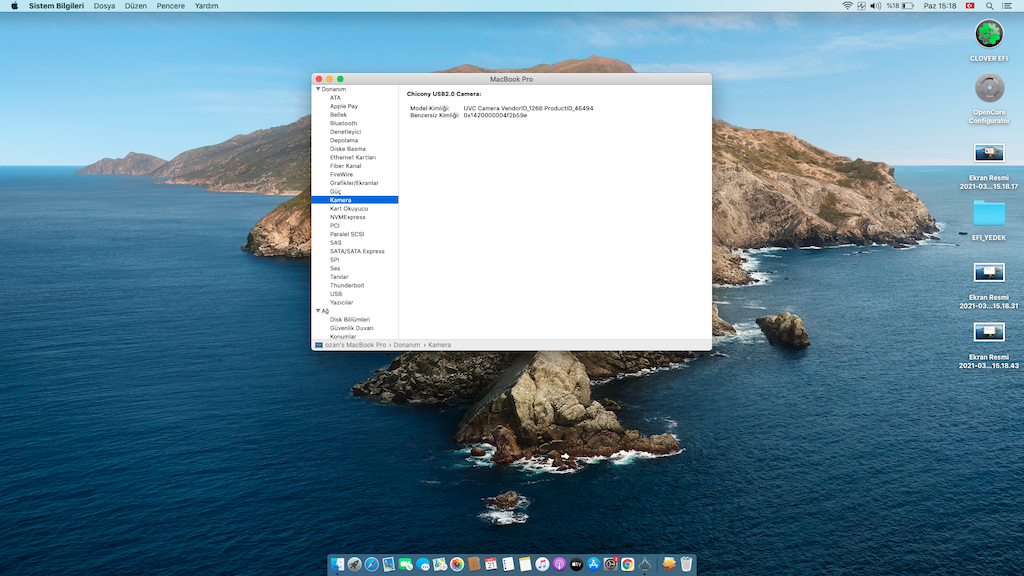
Task: Collapse the Ağ tree section
Action: (318, 311)
